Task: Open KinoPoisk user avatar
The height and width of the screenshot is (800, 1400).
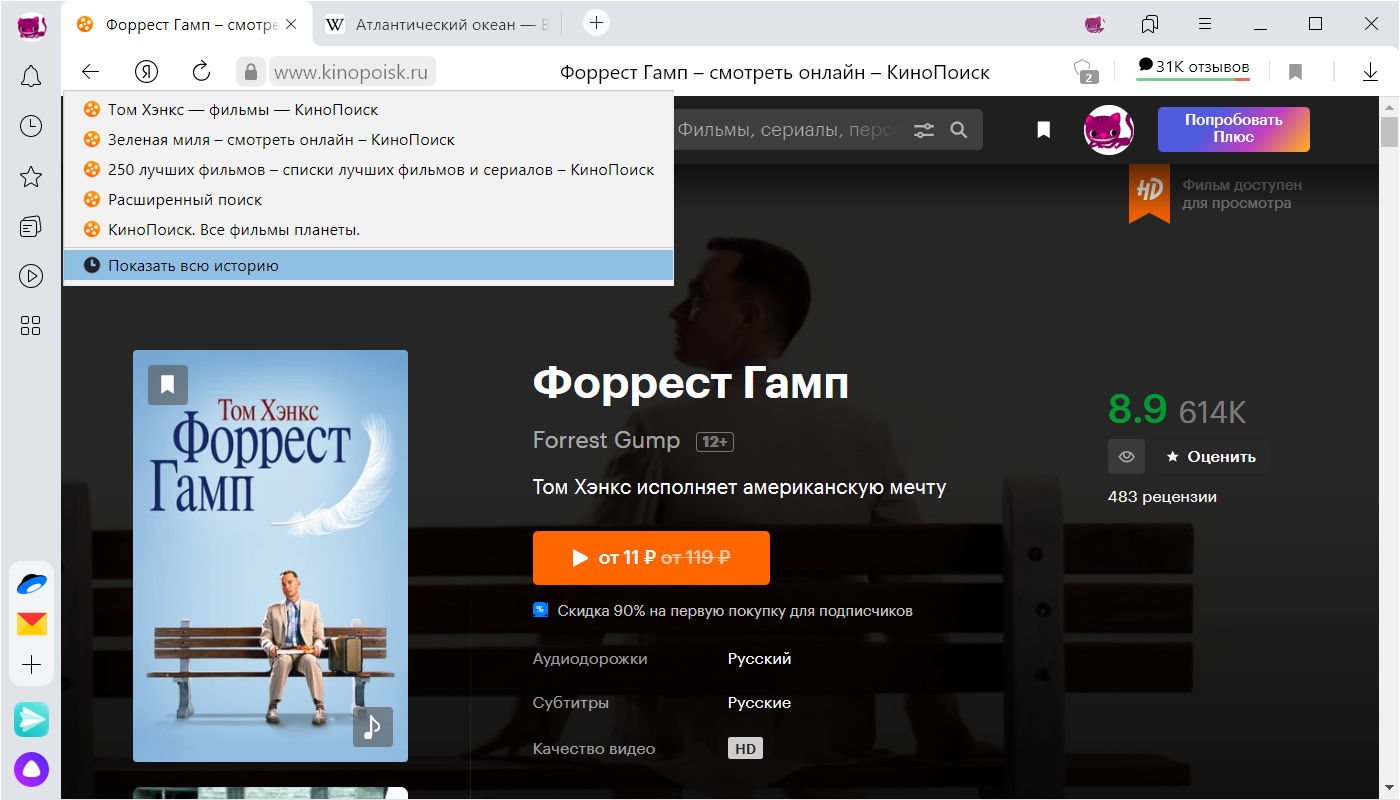Action: [1109, 130]
